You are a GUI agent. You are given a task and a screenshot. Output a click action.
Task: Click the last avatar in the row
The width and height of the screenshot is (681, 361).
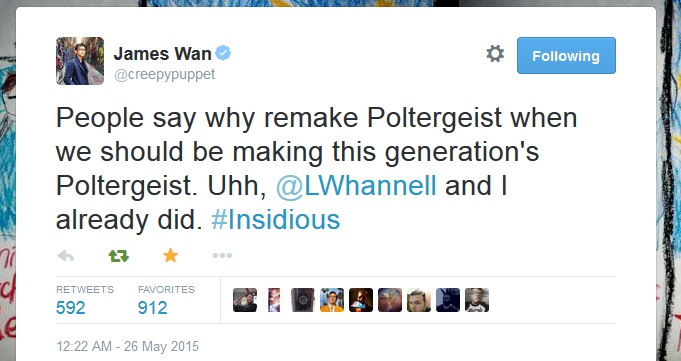(x=477, y=300)
